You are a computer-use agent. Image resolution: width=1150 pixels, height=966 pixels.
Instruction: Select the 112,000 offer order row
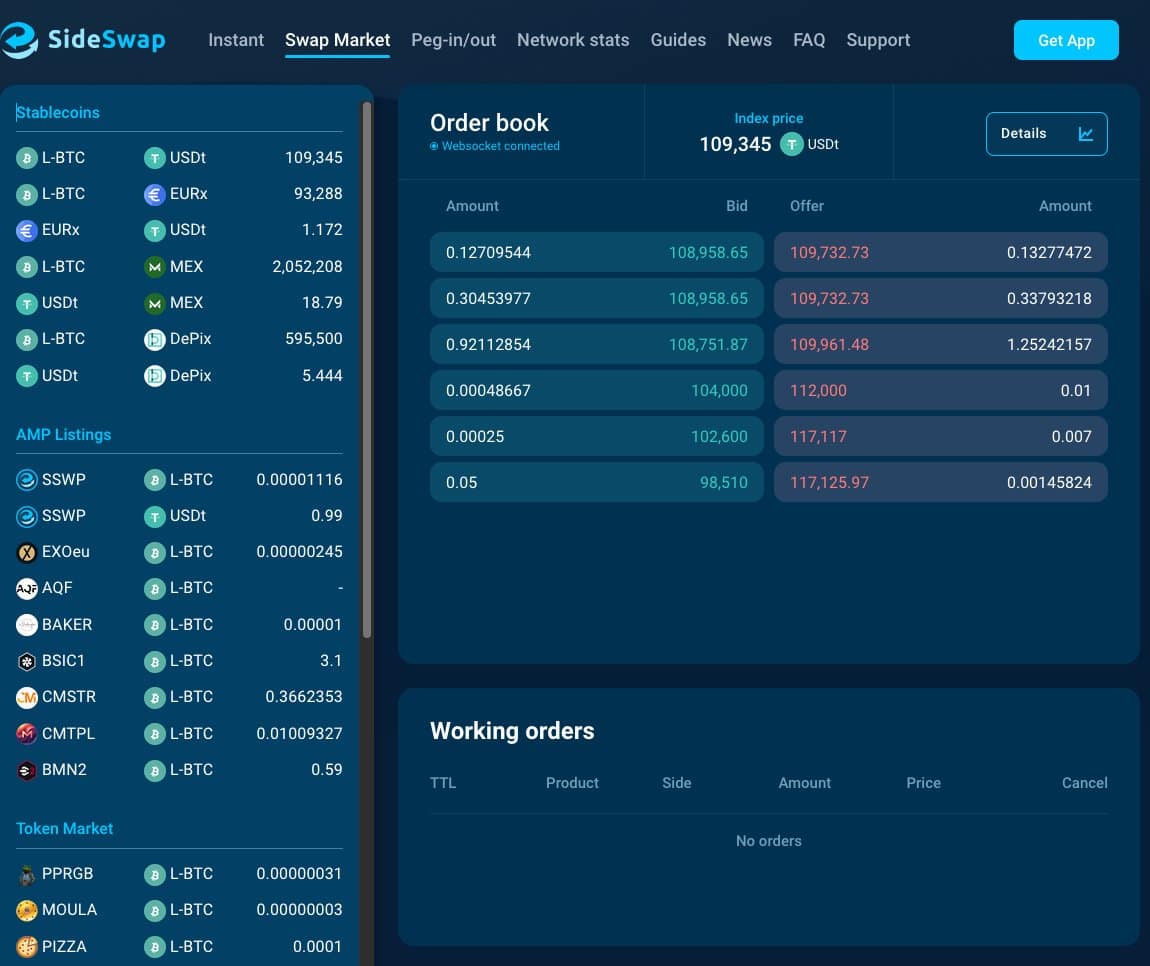[x=940, y=390]
